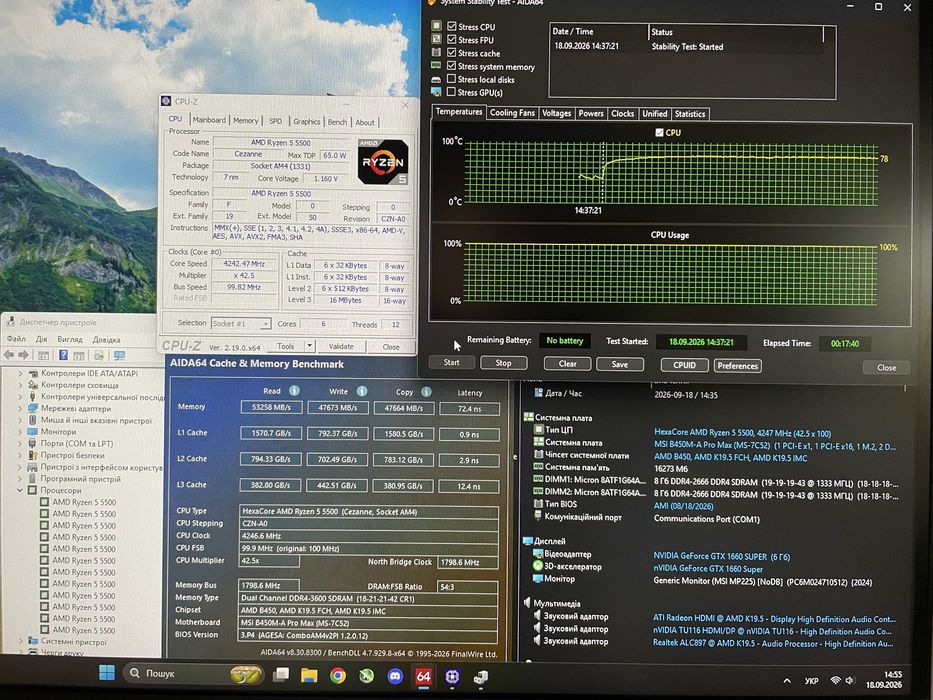
Task: Uncheck the Stress CPU checkbox
Action: (x=452, y=26)
